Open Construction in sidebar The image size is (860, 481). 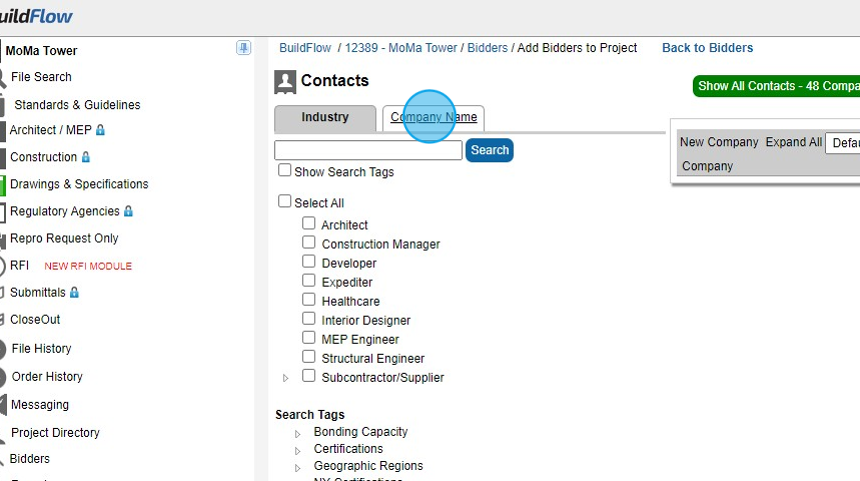click(43, 157)
